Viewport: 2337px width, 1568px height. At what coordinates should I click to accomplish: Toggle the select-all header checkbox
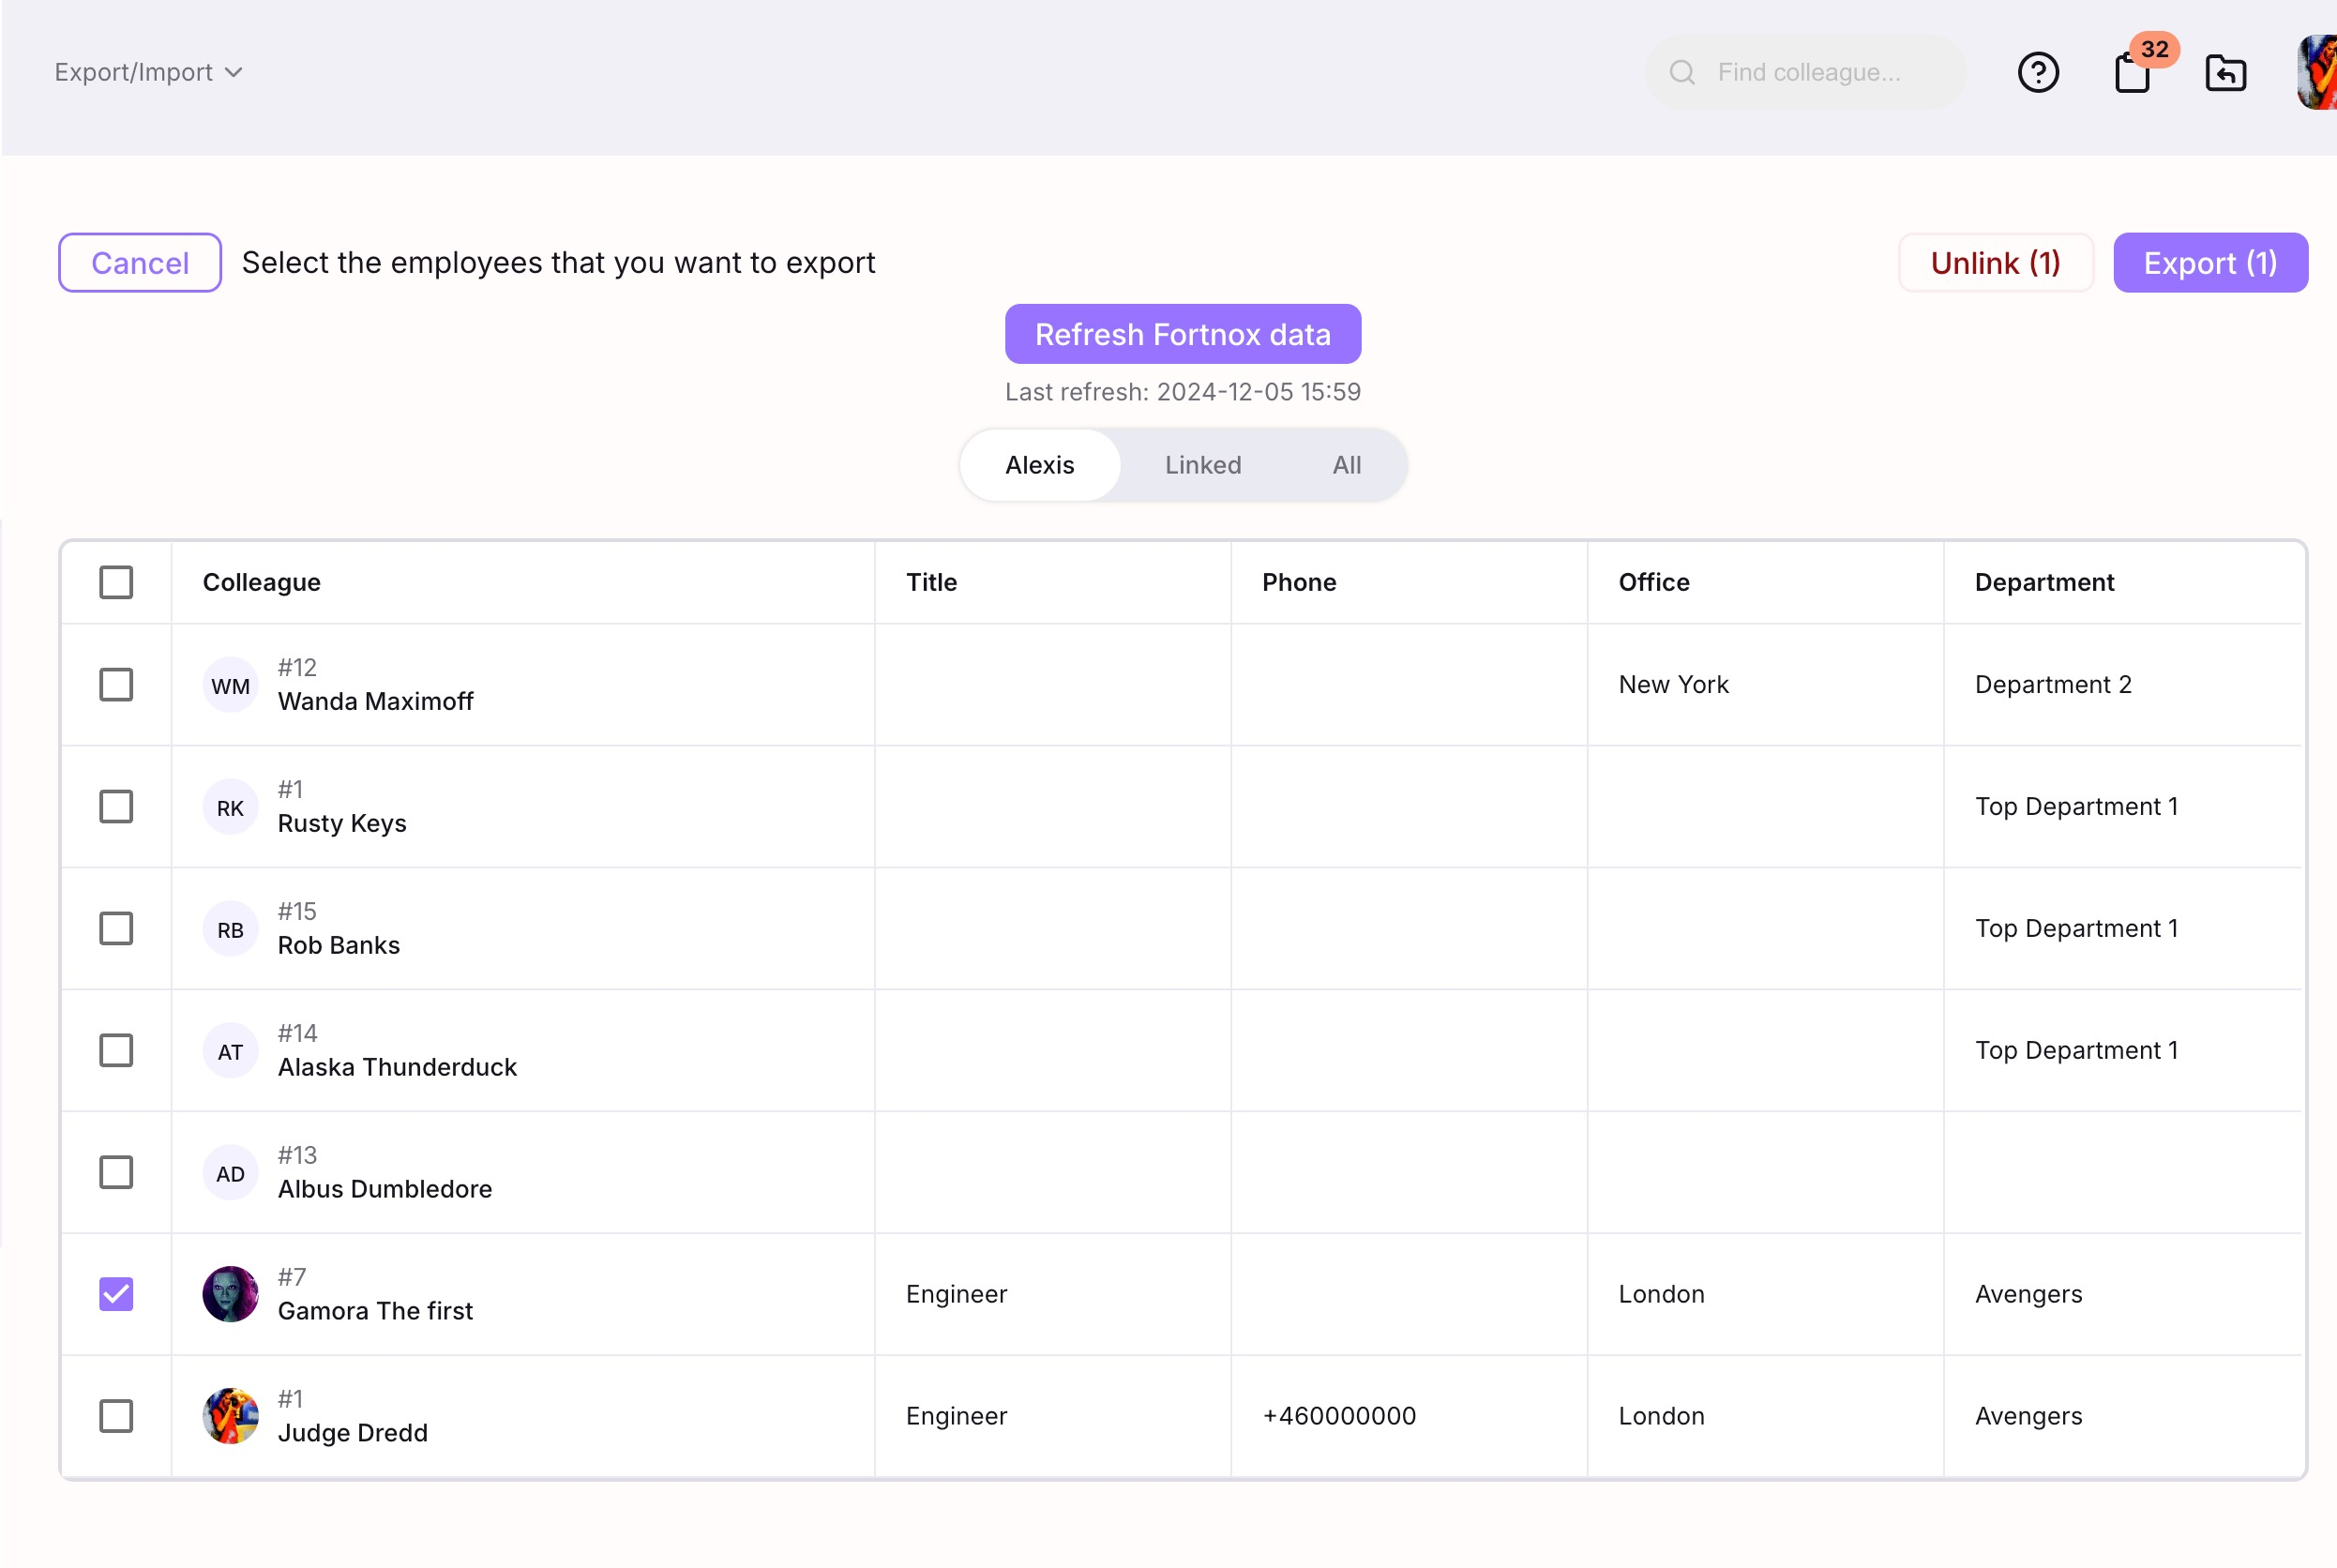116,582
